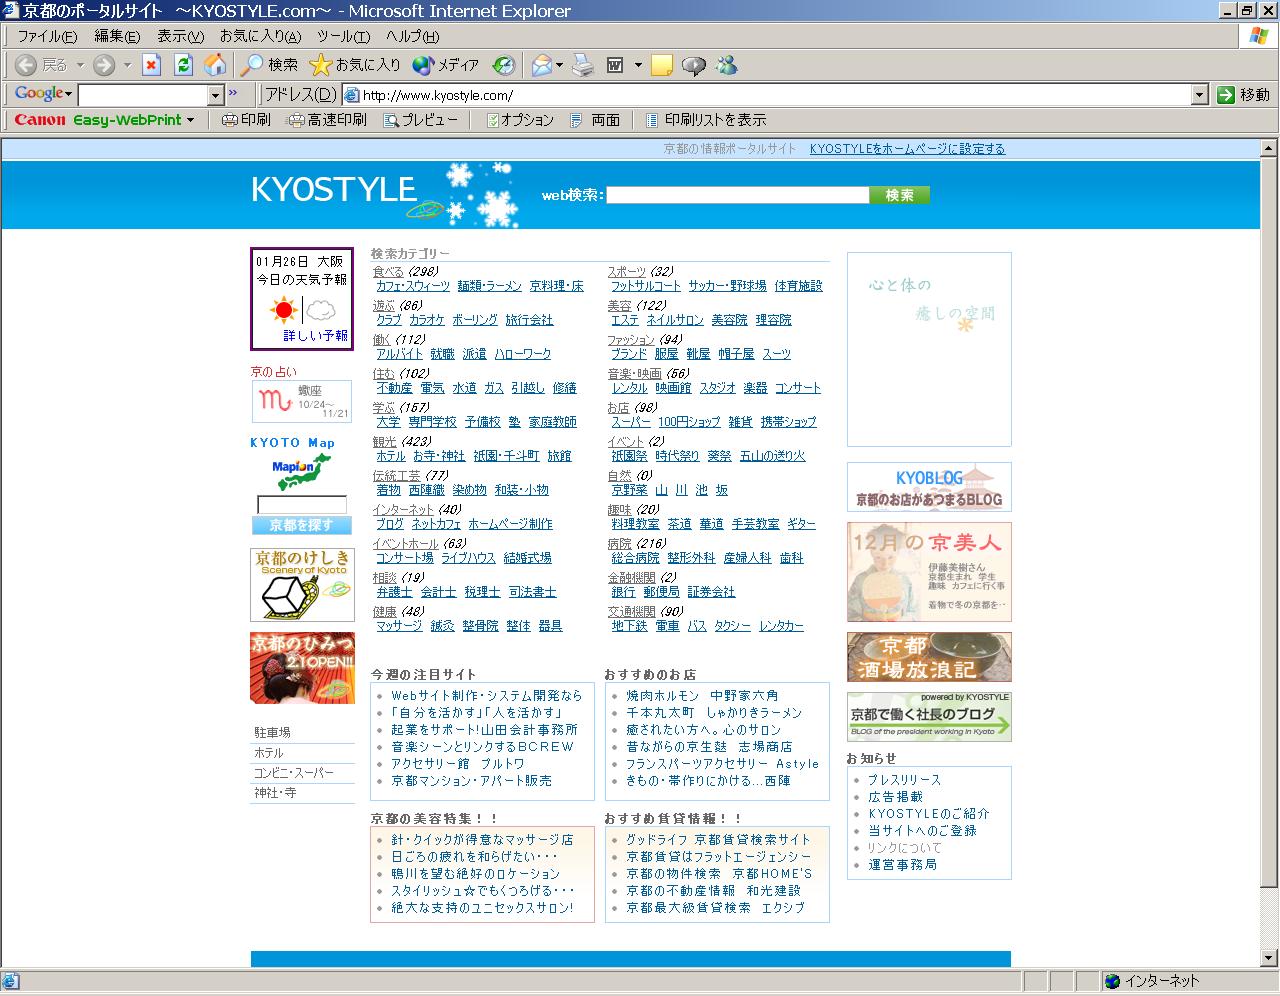The image size is (1280, 996).
Task: Click the web検索 text input field
Action: point(737,195)
